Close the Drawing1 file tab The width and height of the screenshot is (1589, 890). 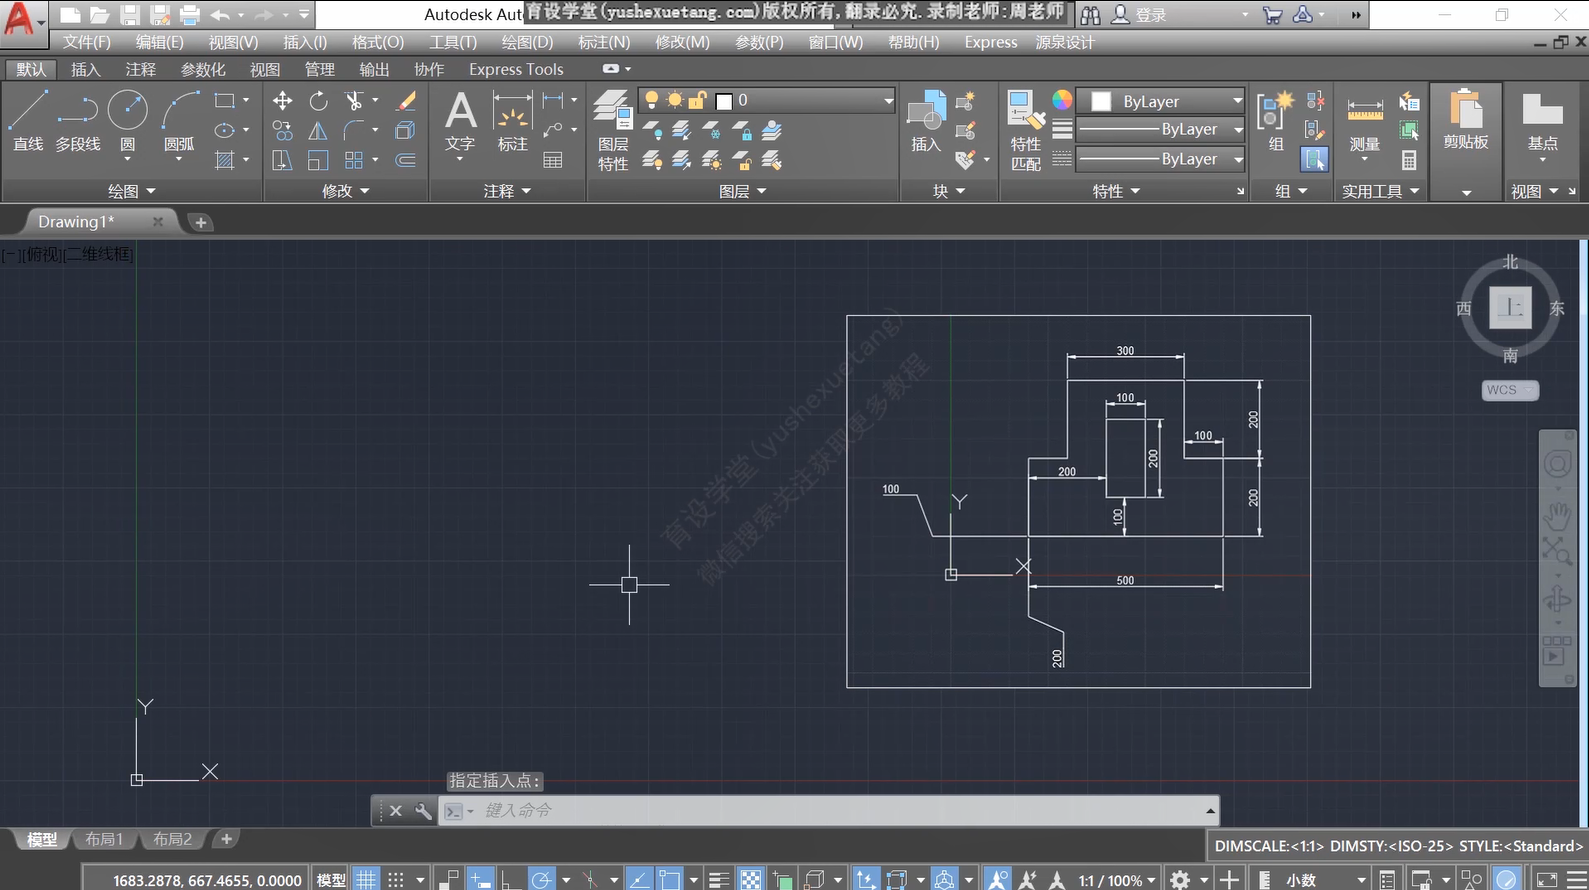(158, 222)
